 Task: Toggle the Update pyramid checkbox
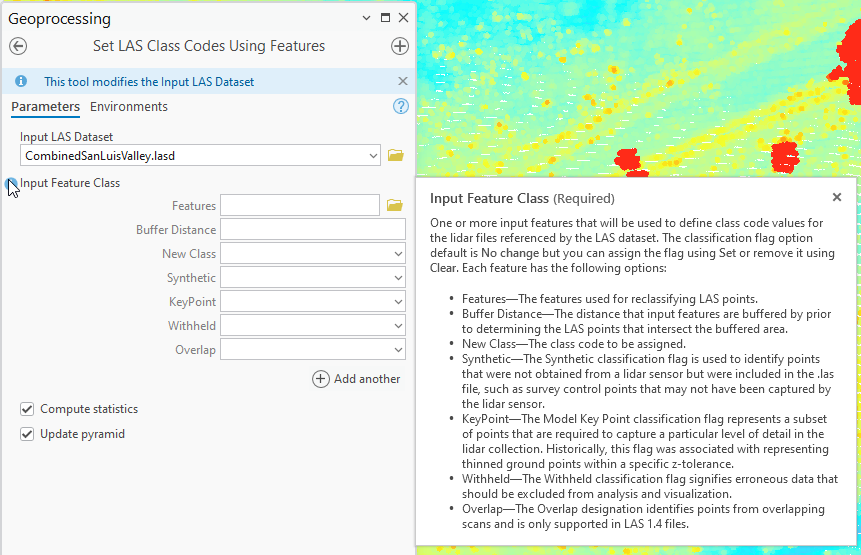coord(27,434)
